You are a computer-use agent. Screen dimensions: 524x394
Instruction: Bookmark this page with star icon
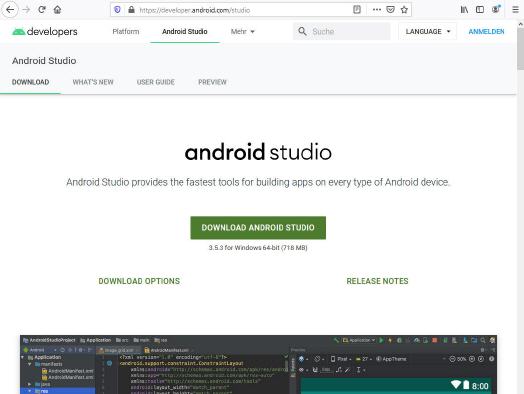point(404,10)
